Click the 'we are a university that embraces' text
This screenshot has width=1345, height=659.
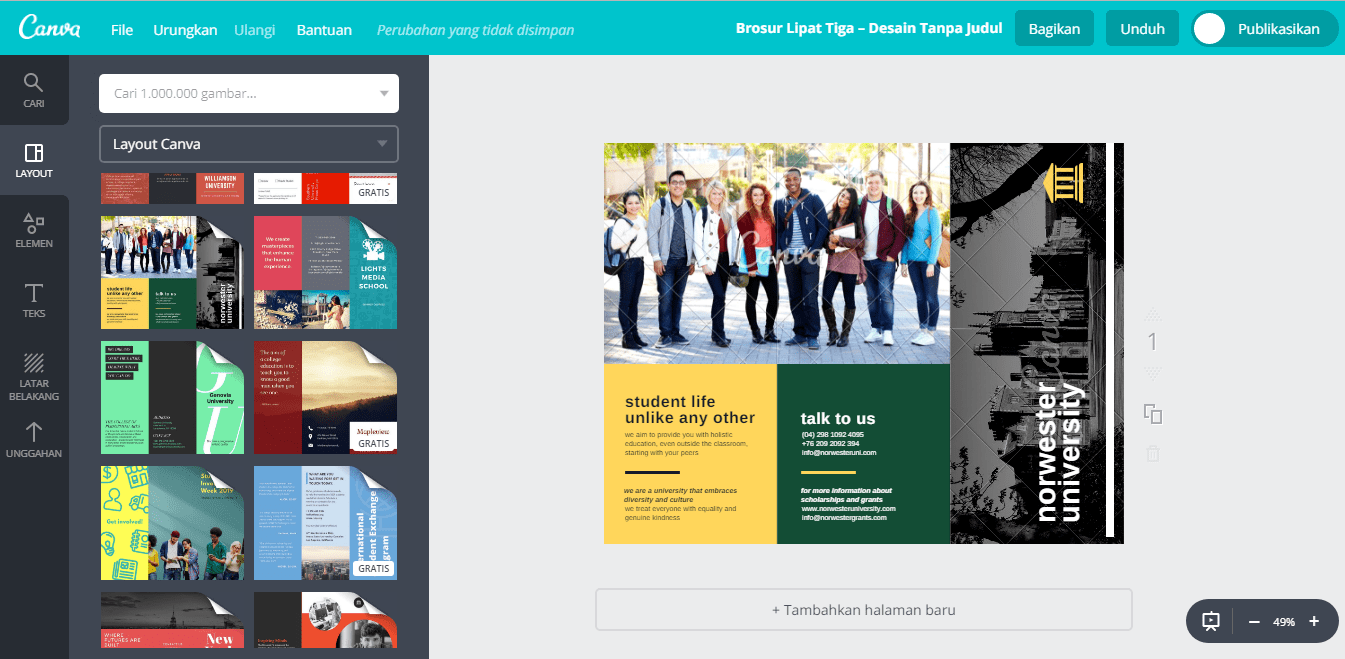[680, 491]
